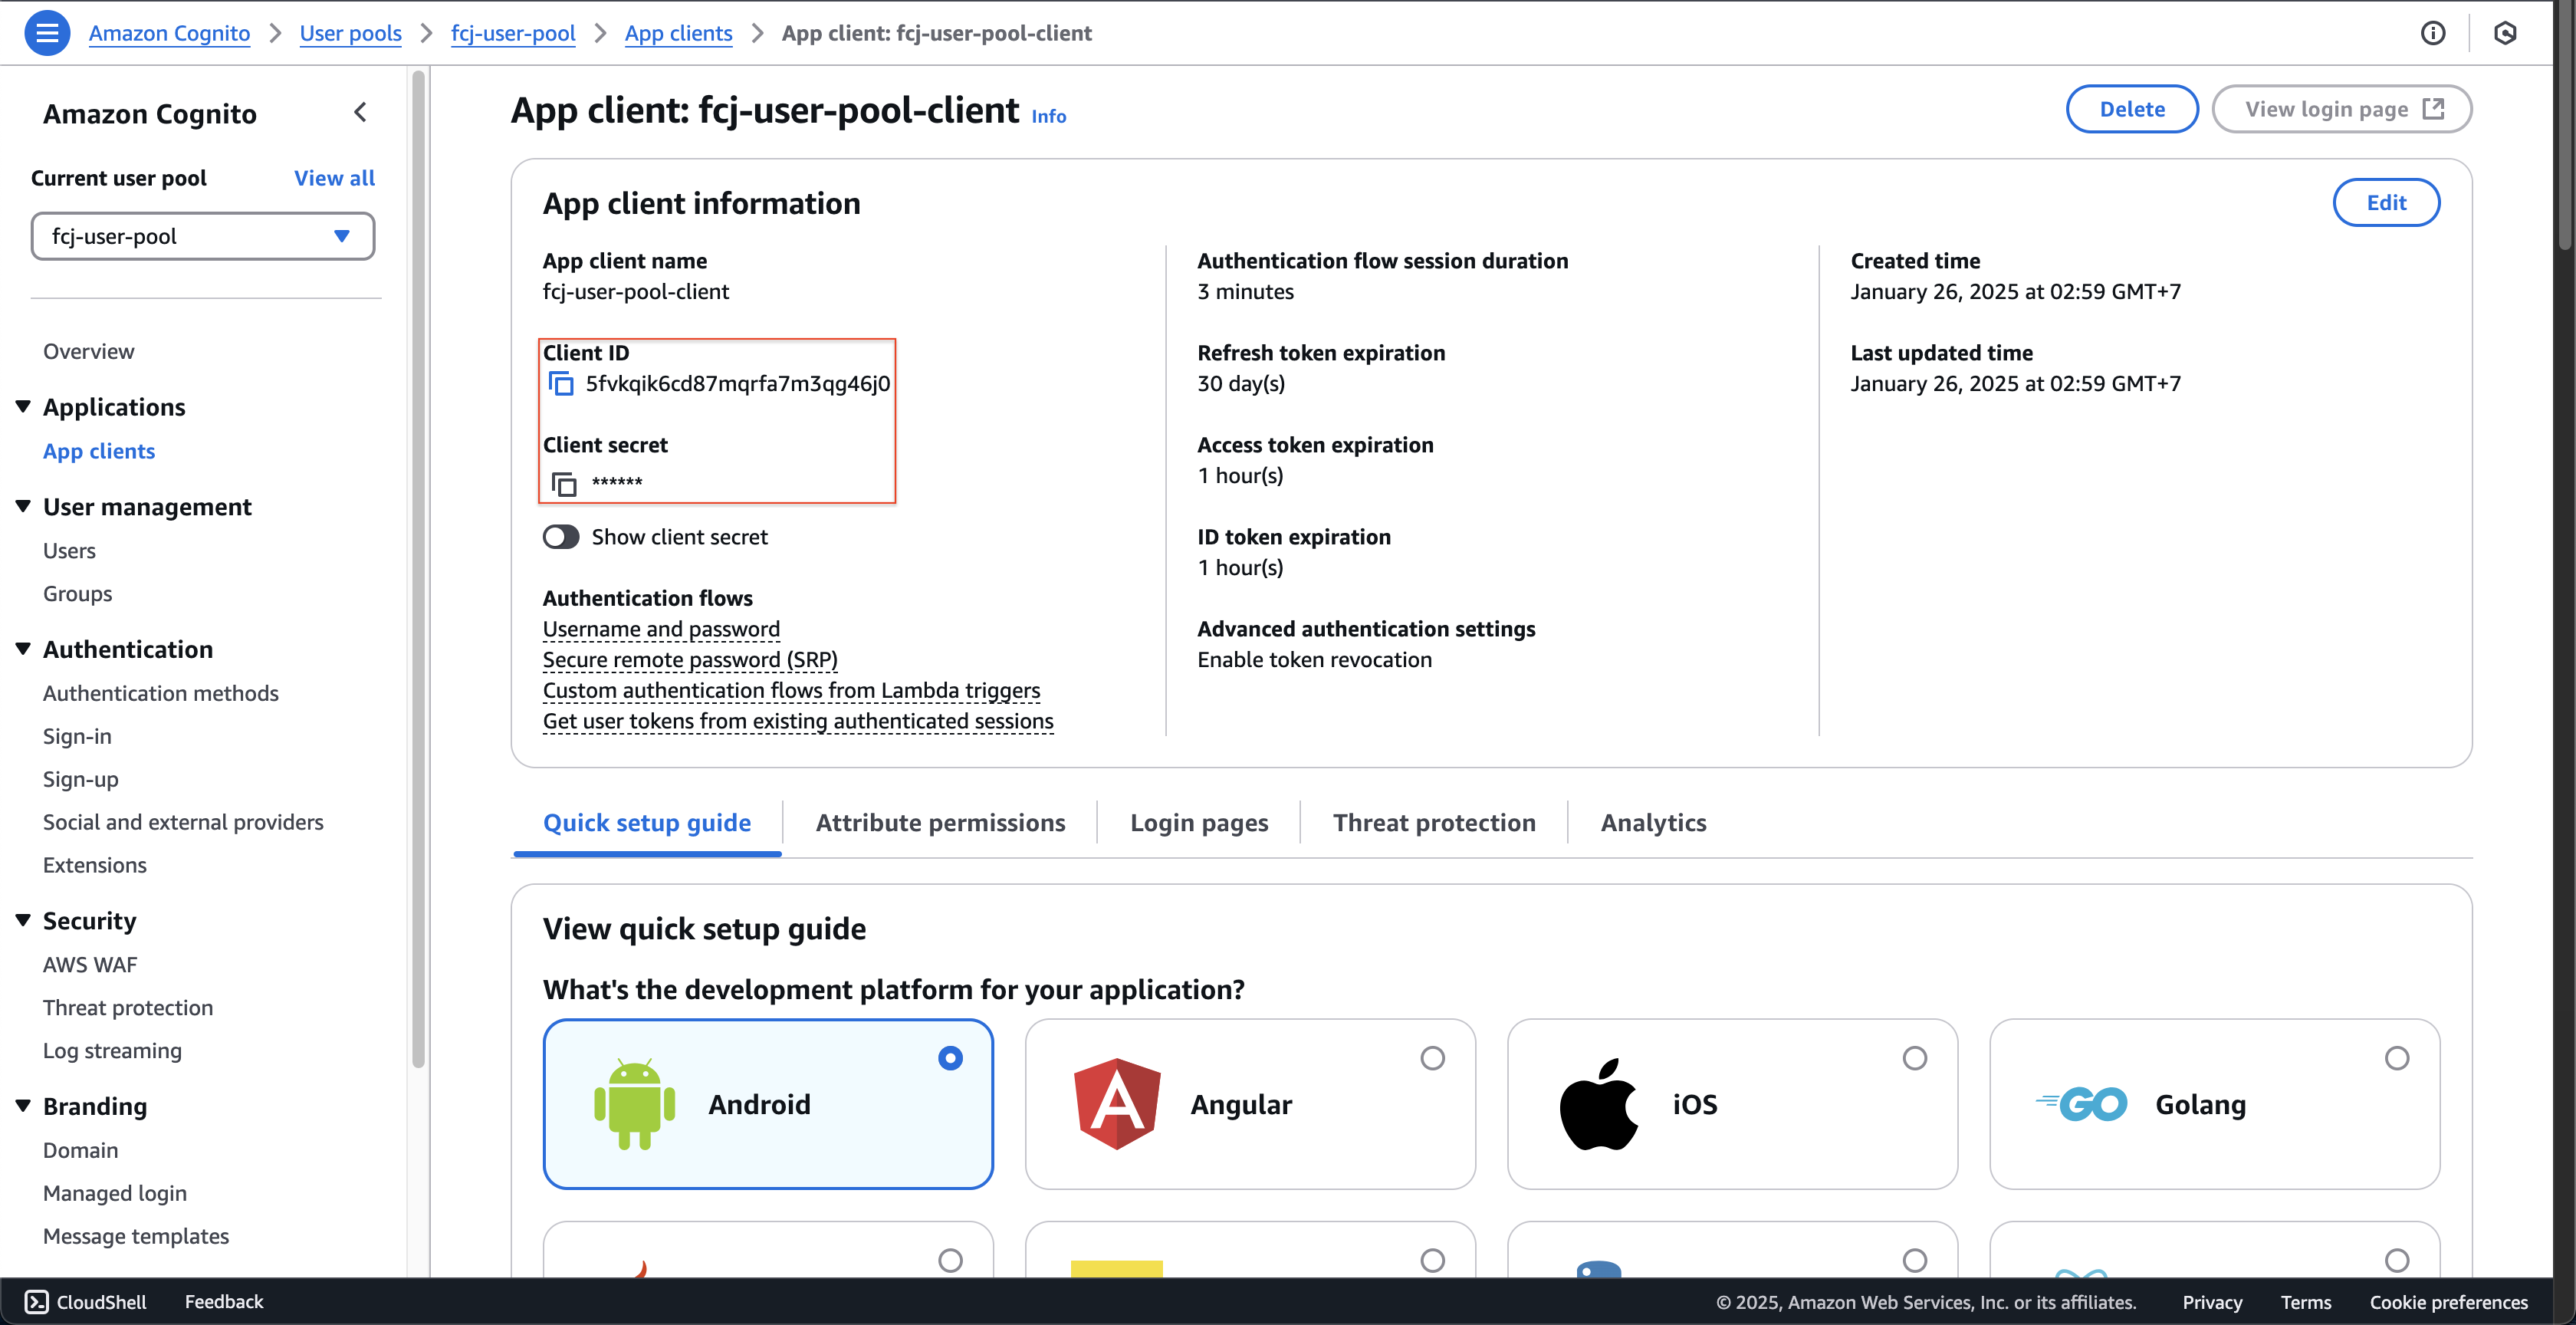This screenshot has height=1325, width=2576.
Task: Open Cookie preferences in footer
Action: click(2448, 1302)
